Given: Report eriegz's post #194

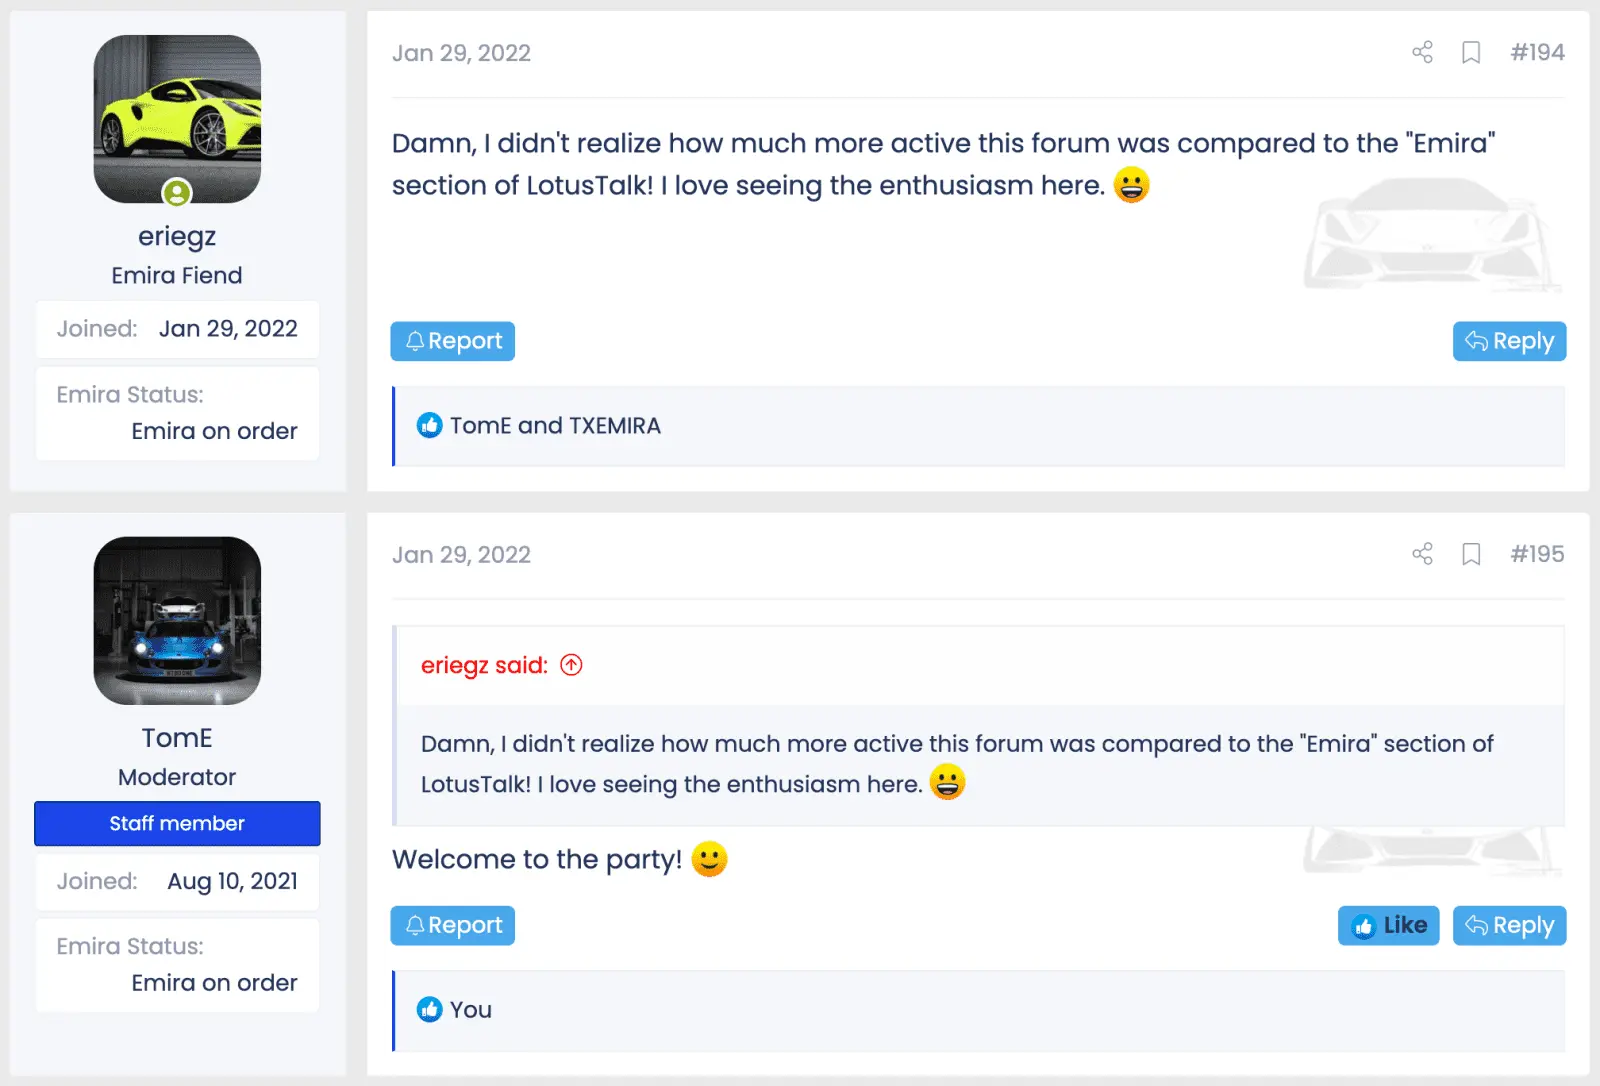Looking at the screenshot, I should point(453,341).
